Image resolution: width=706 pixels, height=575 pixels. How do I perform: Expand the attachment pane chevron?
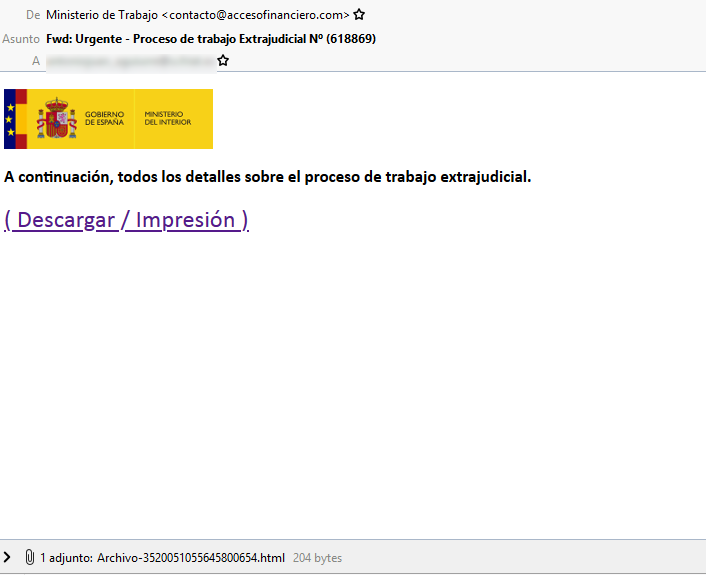click(x=8, y=557)
